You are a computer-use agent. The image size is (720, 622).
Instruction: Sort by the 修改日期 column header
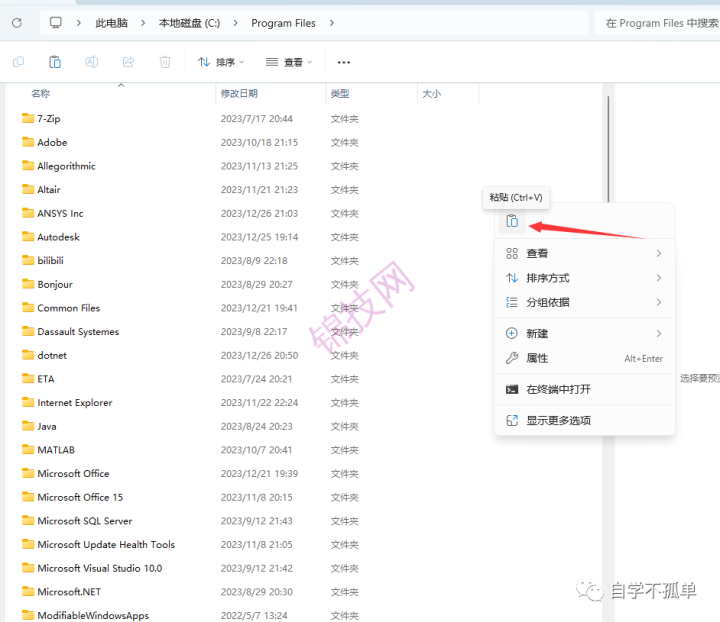pyautogui.click(x=239, y=94)
